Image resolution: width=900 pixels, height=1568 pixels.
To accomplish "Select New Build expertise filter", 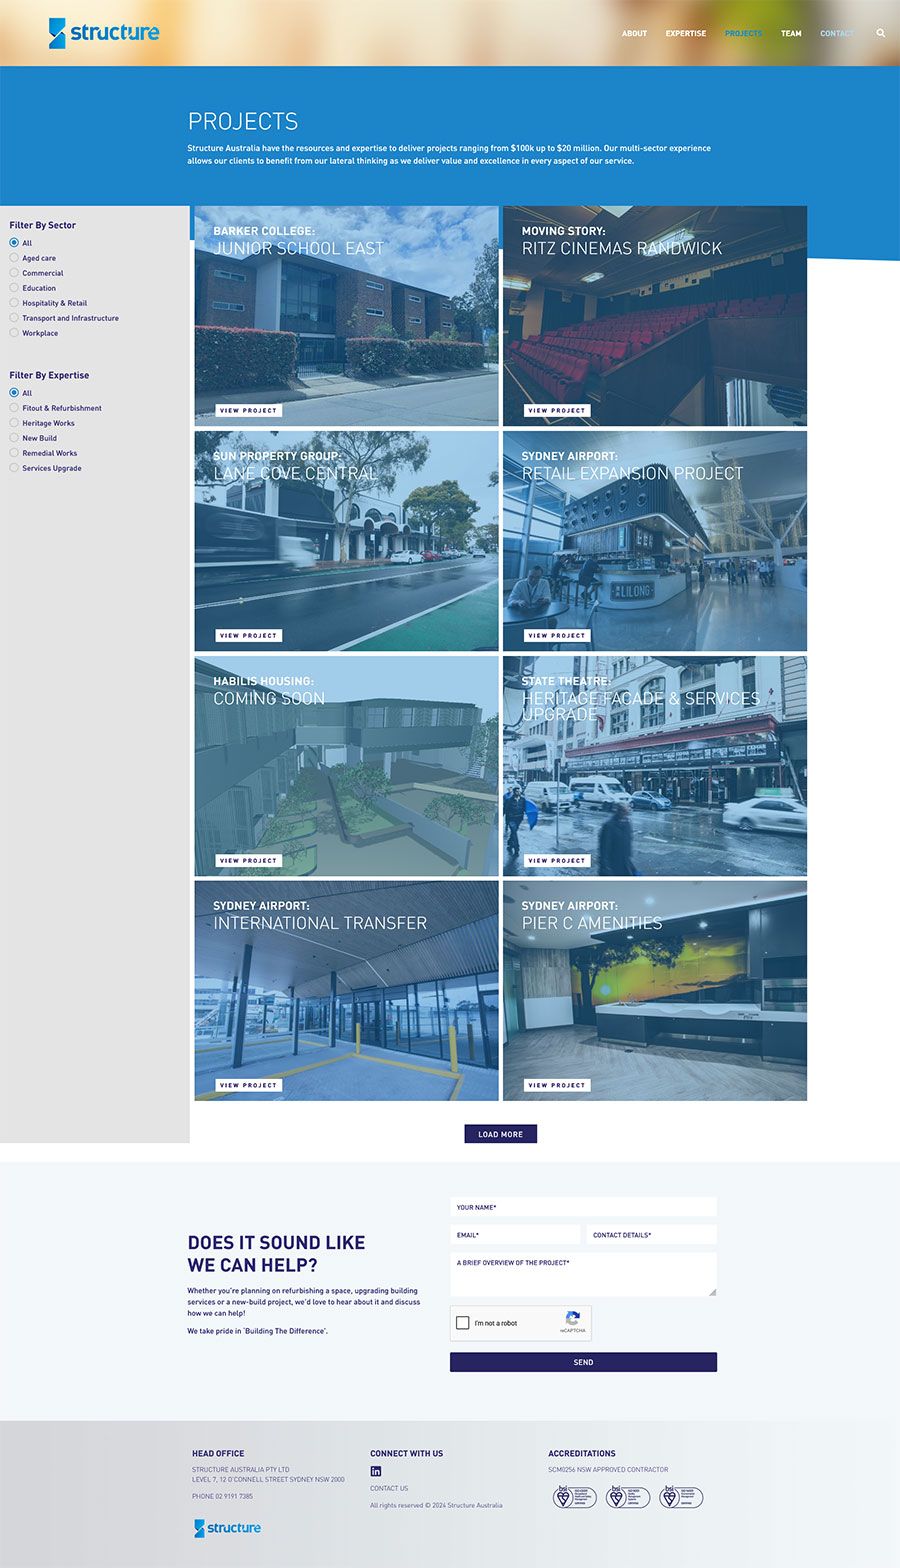I will [14, 438].
